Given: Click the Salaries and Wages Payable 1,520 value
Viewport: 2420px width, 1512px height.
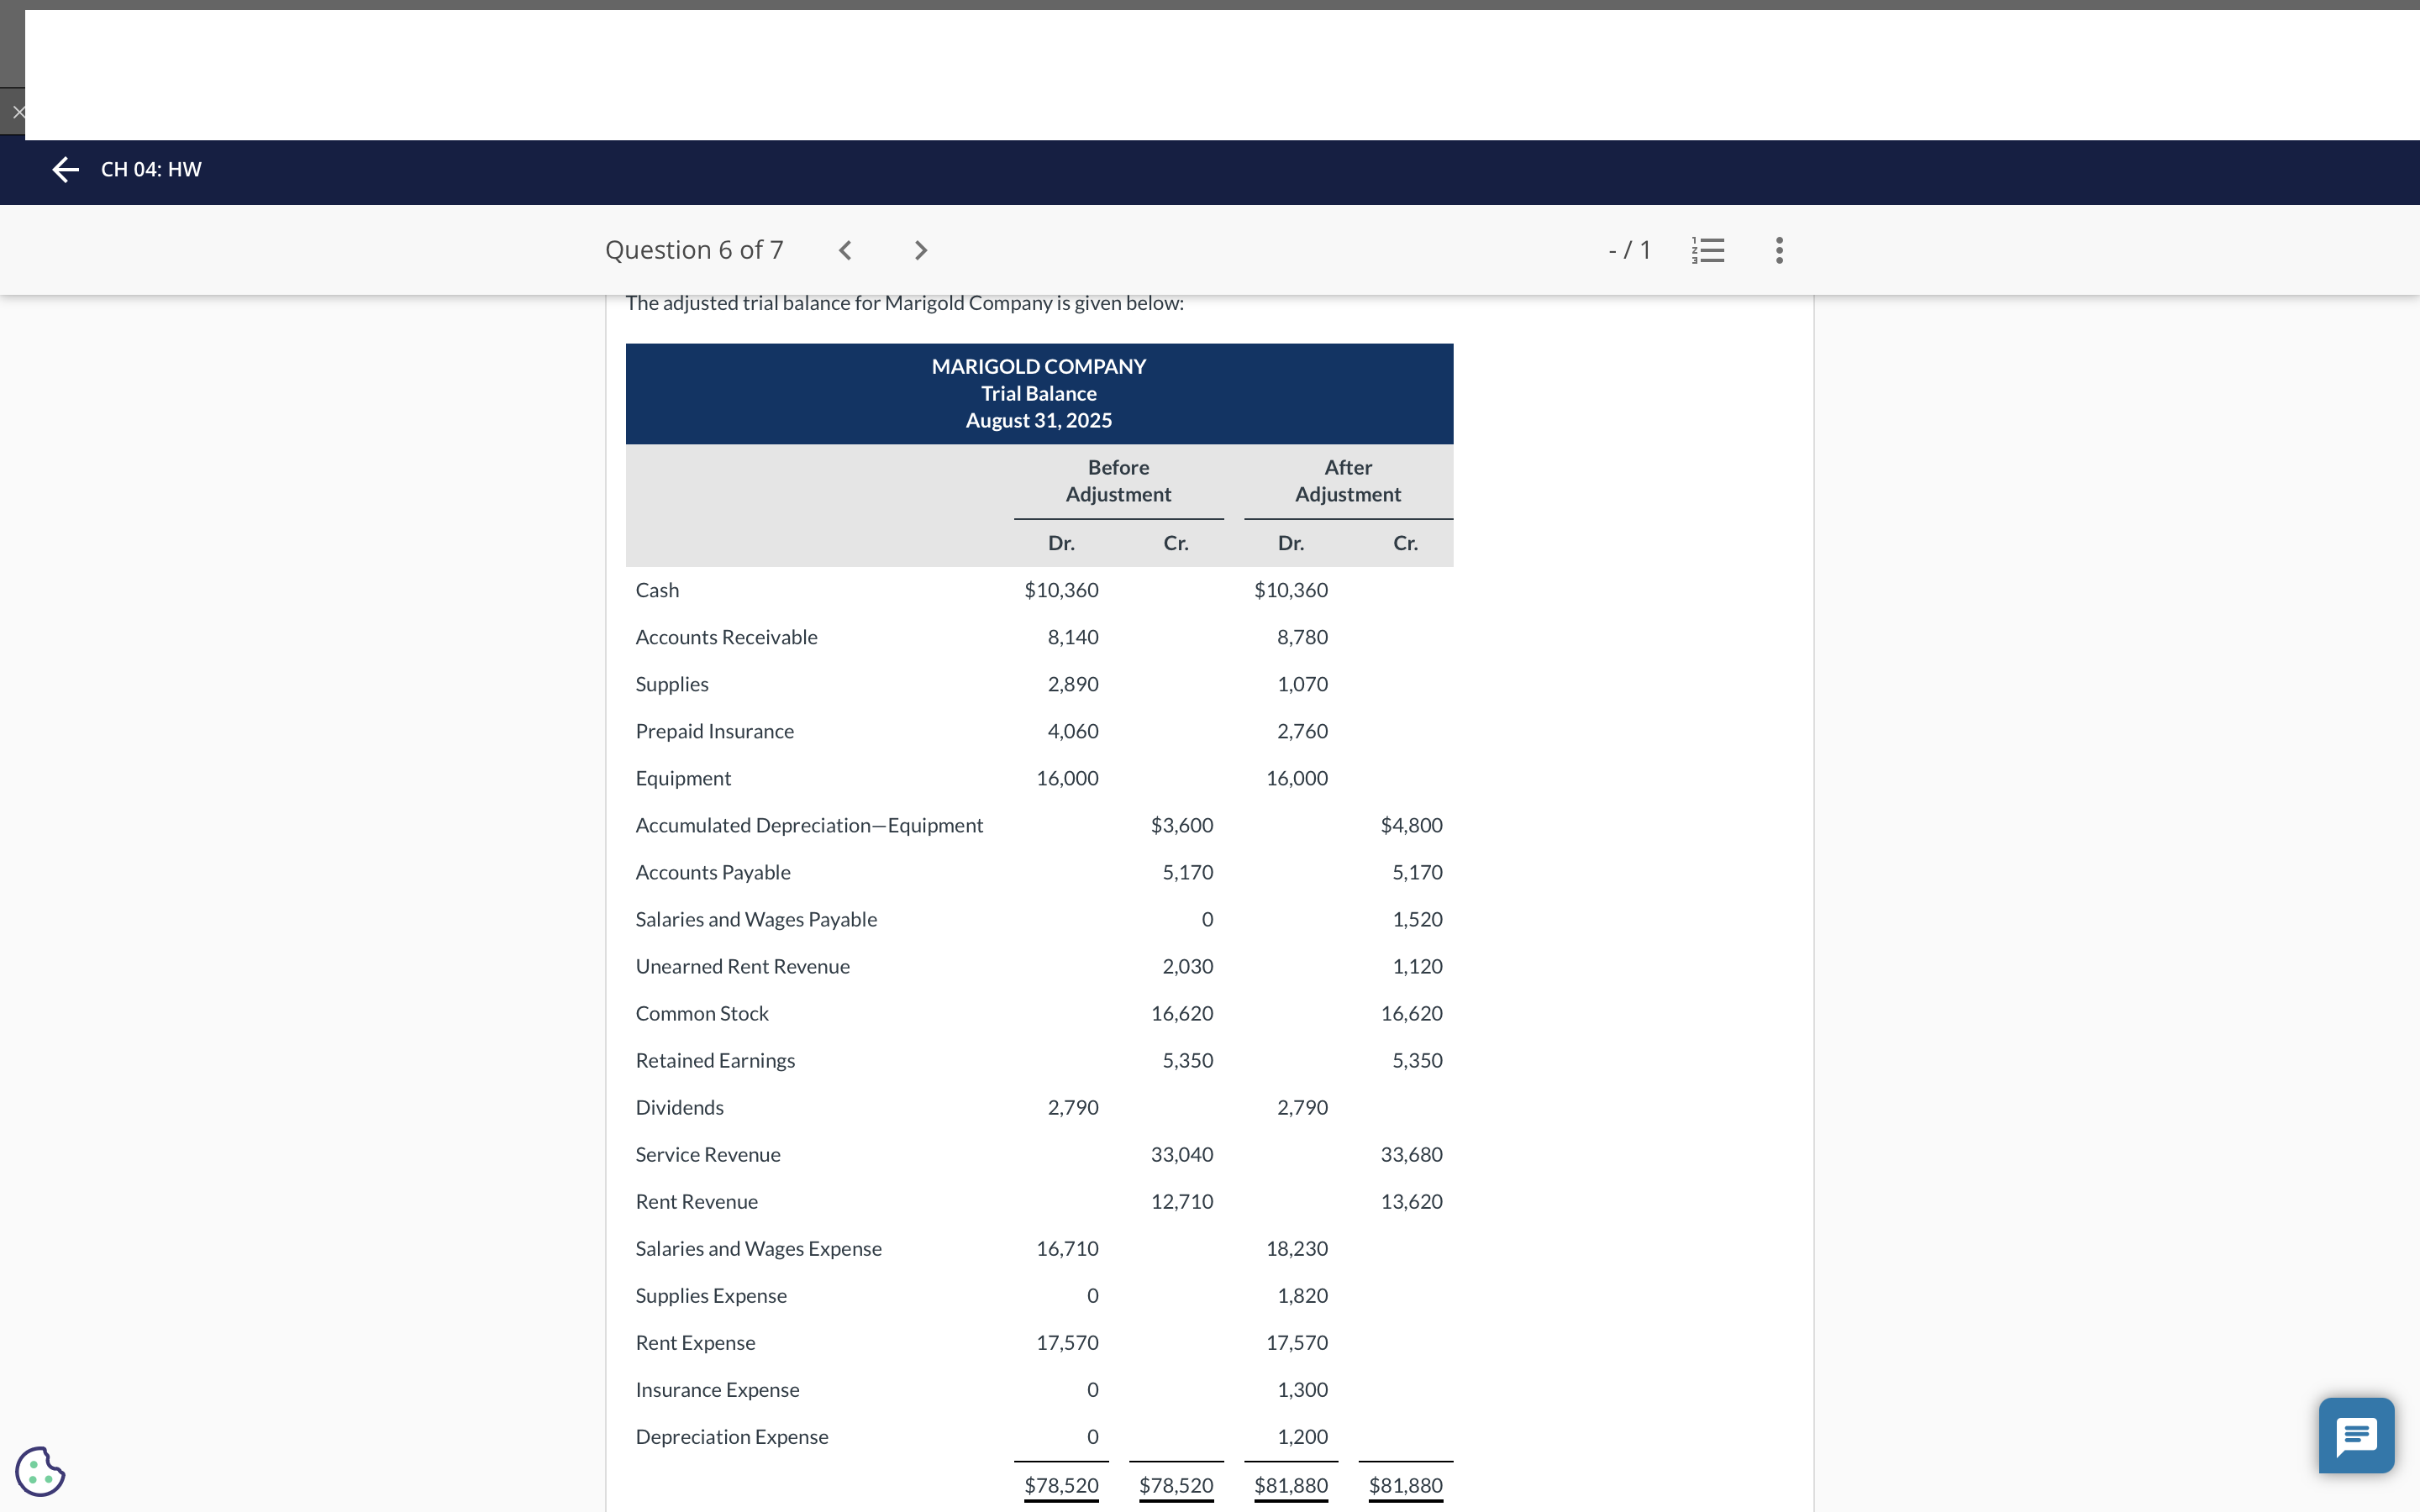Looking at the screenshot, I should pyautogui.click(x=1417, y=919).
